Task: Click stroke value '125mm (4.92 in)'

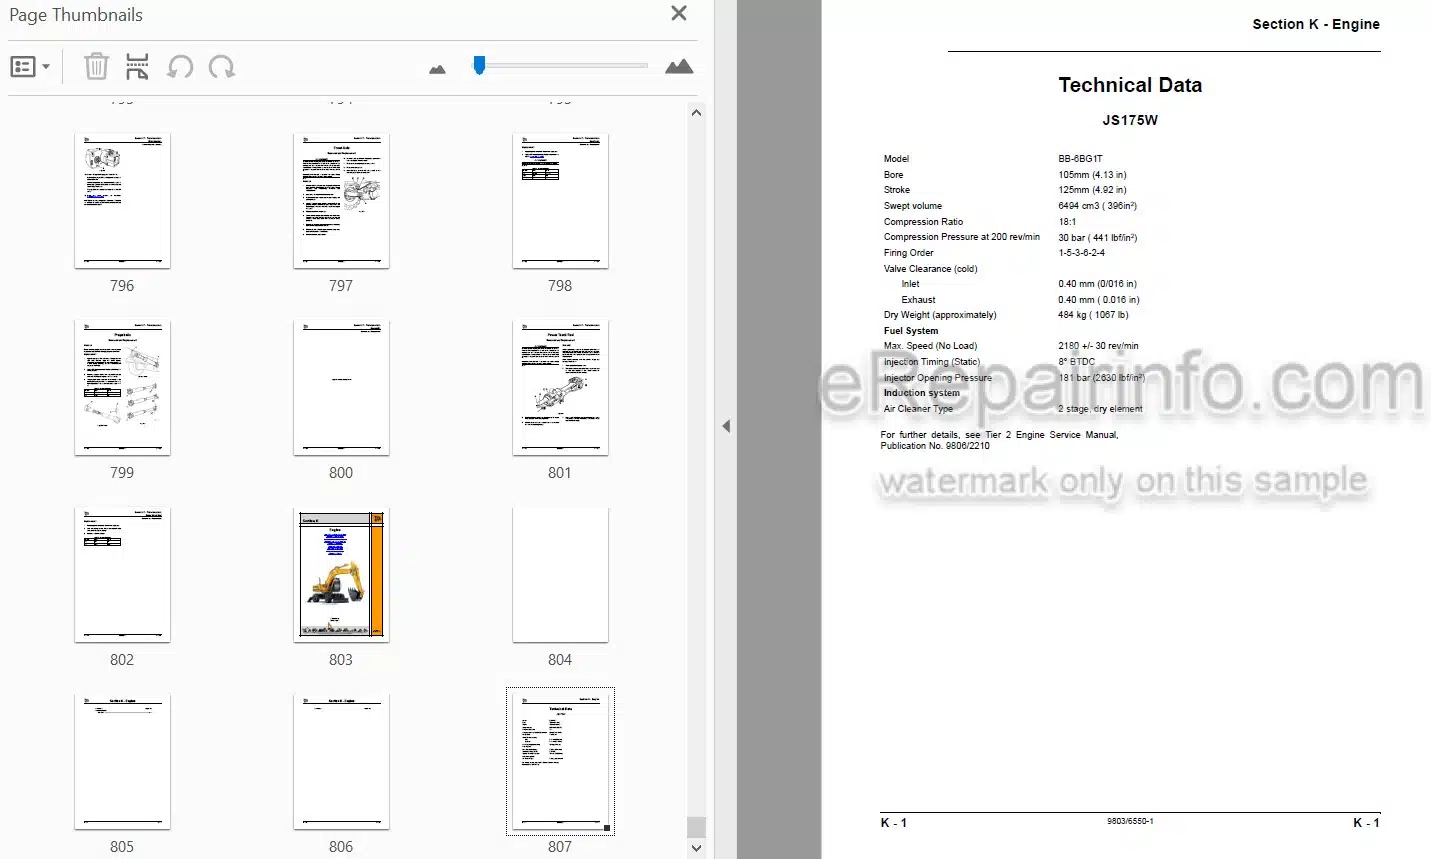Action: pyautogui.click(x=1092, y=190)
